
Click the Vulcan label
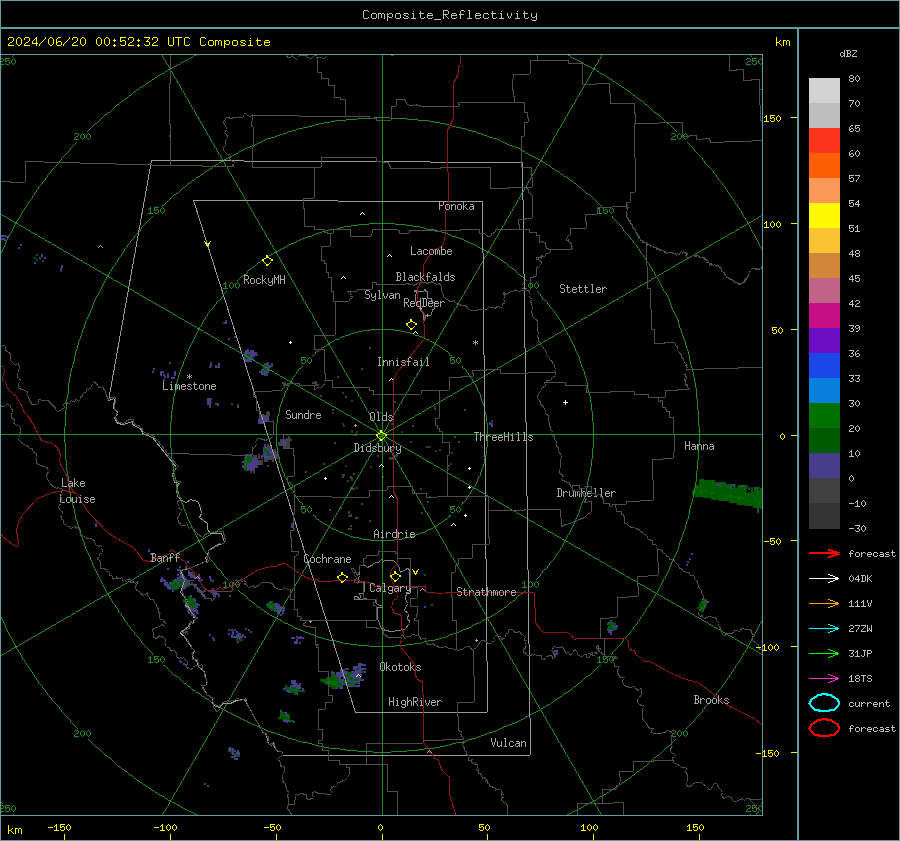pos(508,743)
